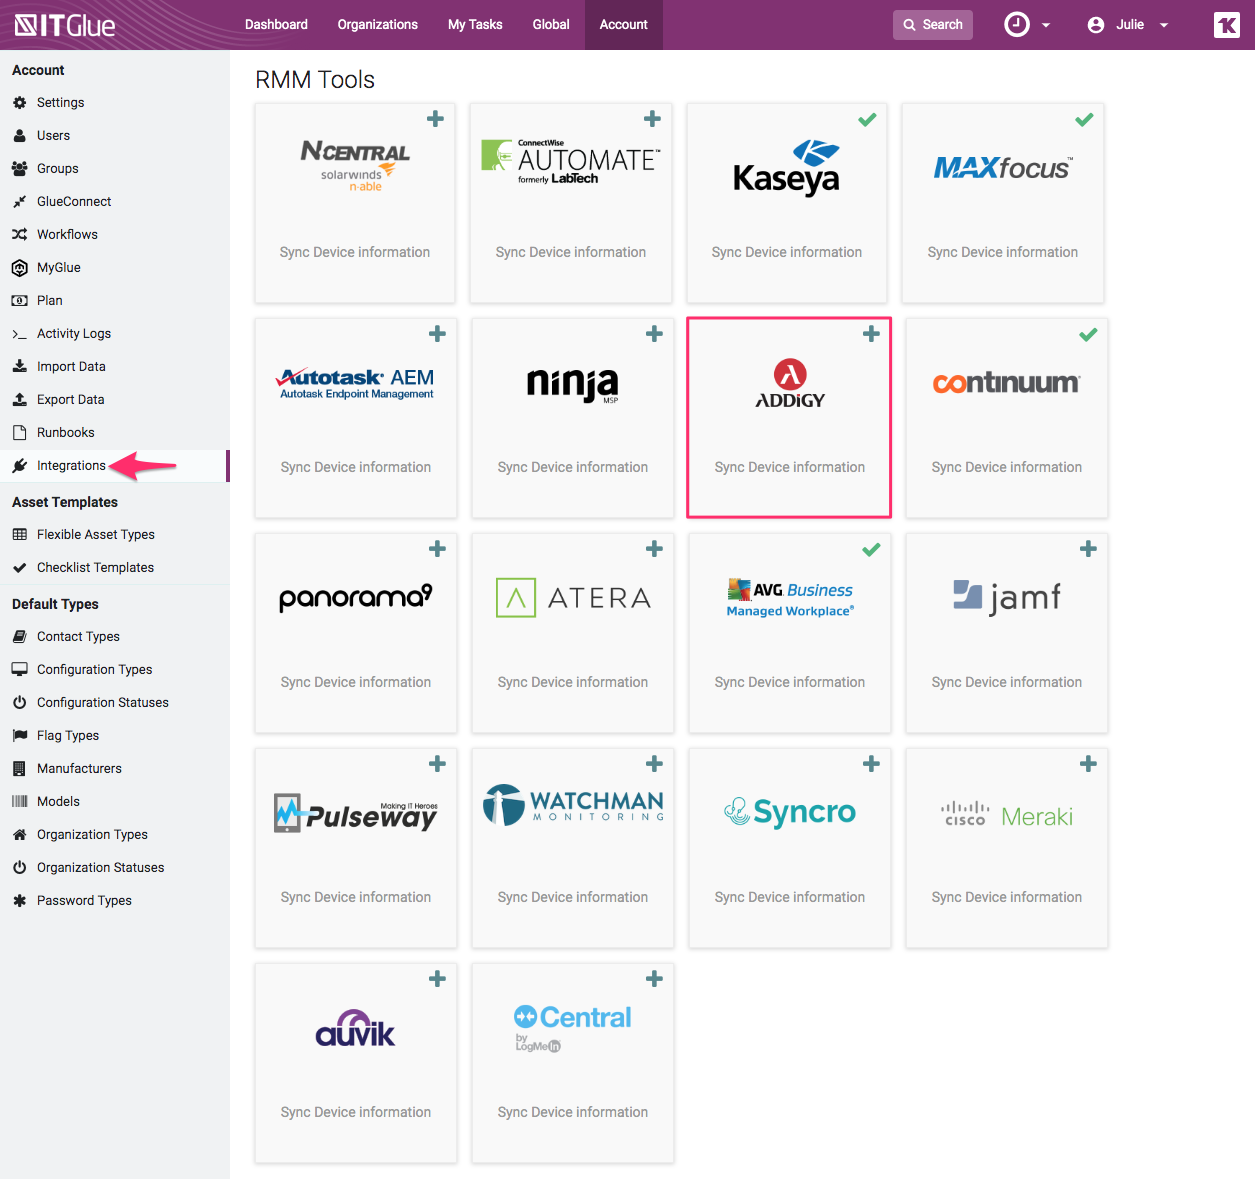Select the Account tab
This screenshot has height=1179, width=1255.
tap(624, 25)
